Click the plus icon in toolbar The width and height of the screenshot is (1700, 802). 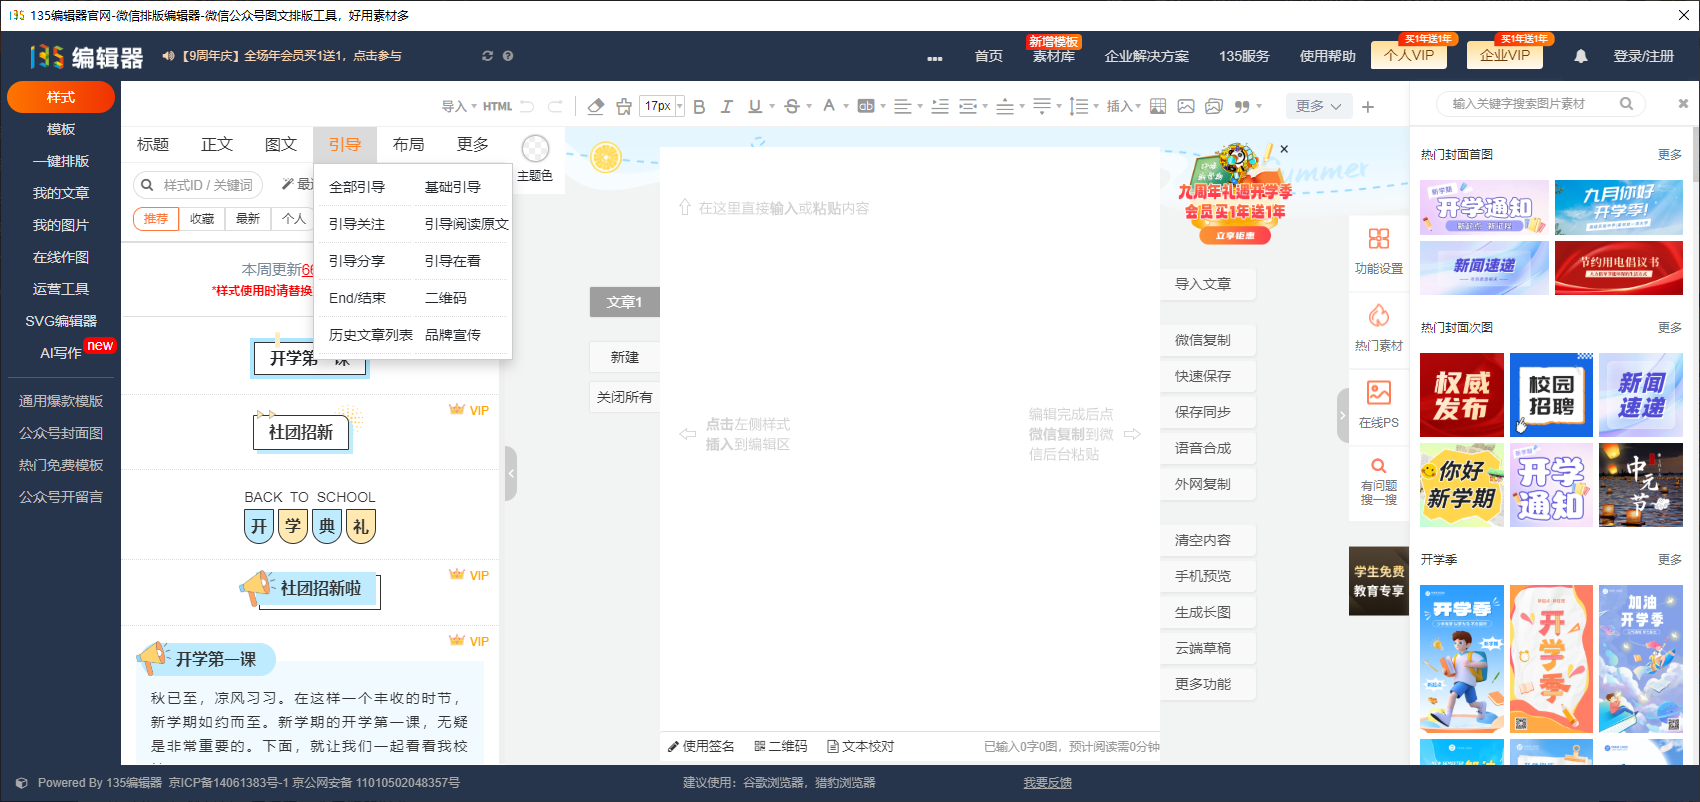(1368, 106)
